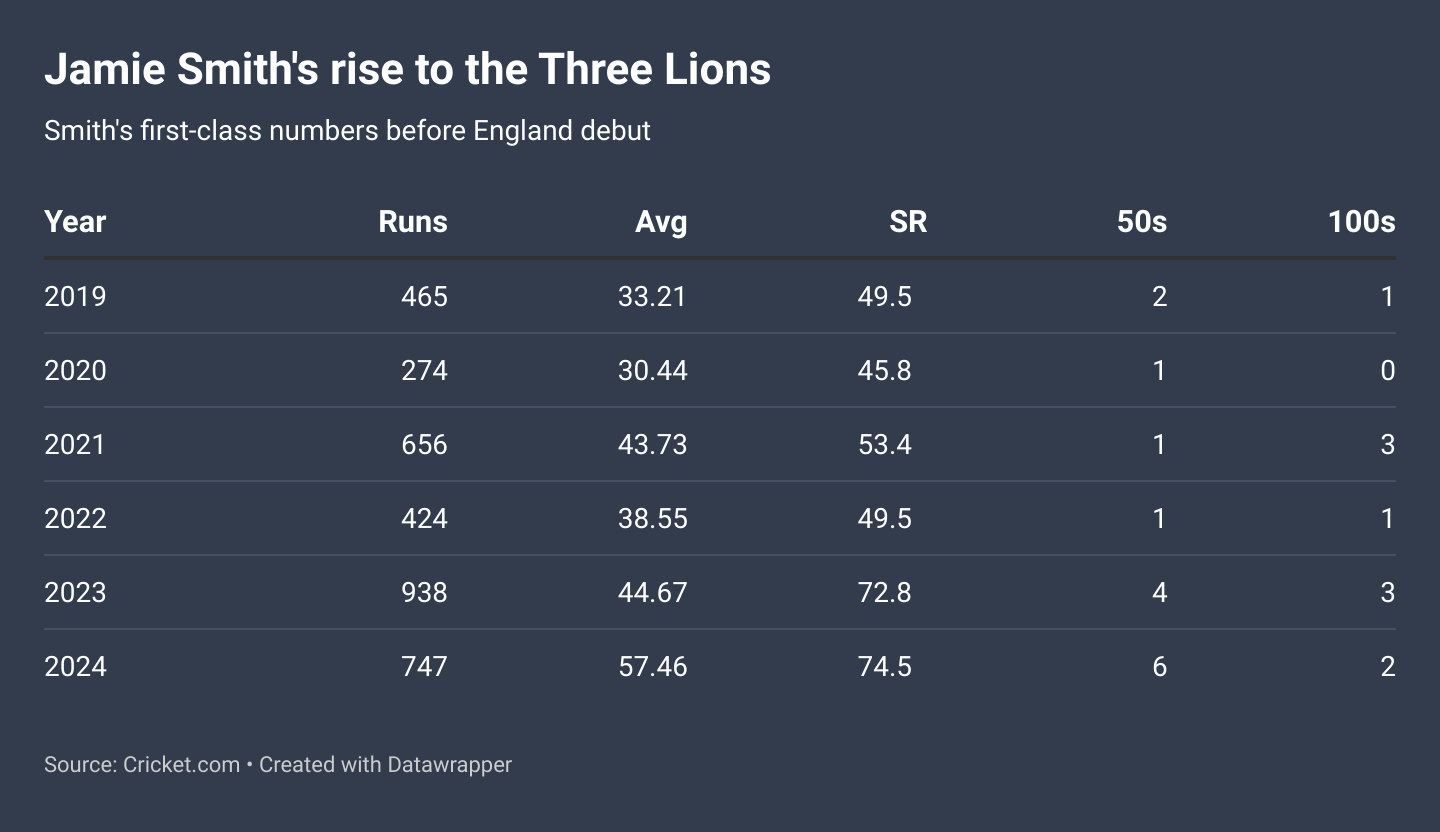
Task: Click the 100s column header
Action: [1361, 221]
